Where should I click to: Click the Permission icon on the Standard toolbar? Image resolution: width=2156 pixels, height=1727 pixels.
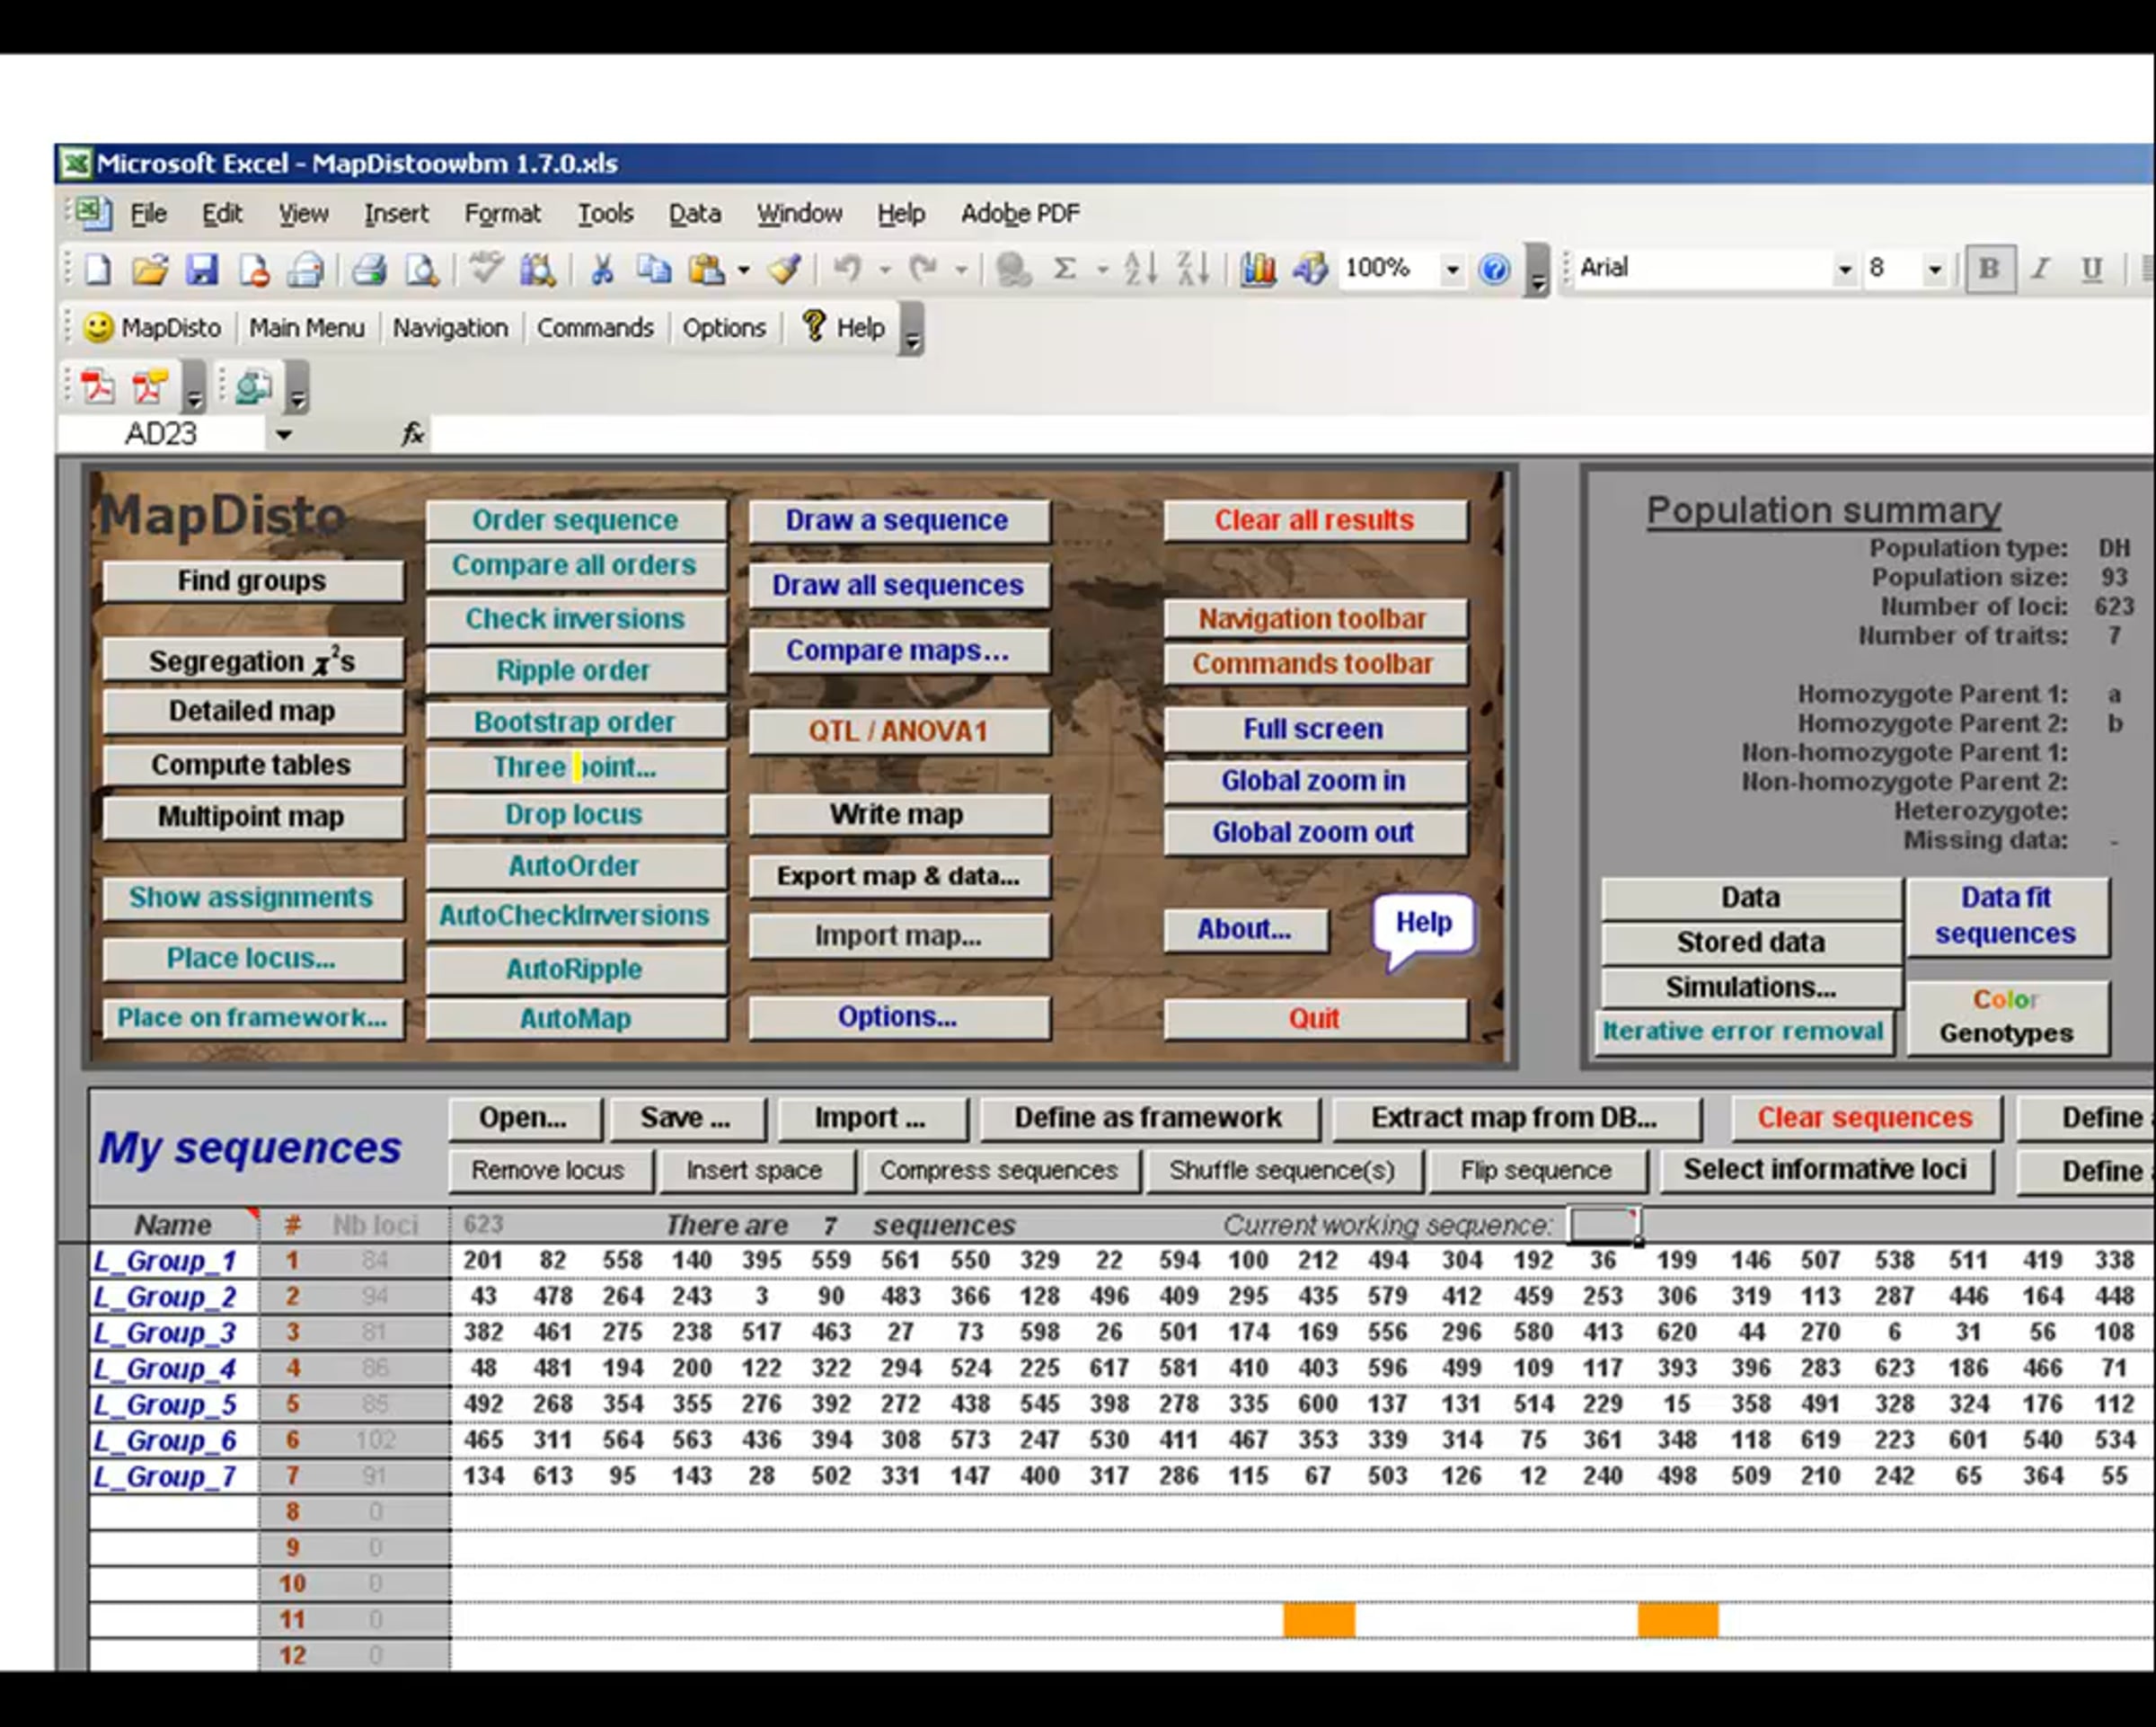tap(254, 269)
